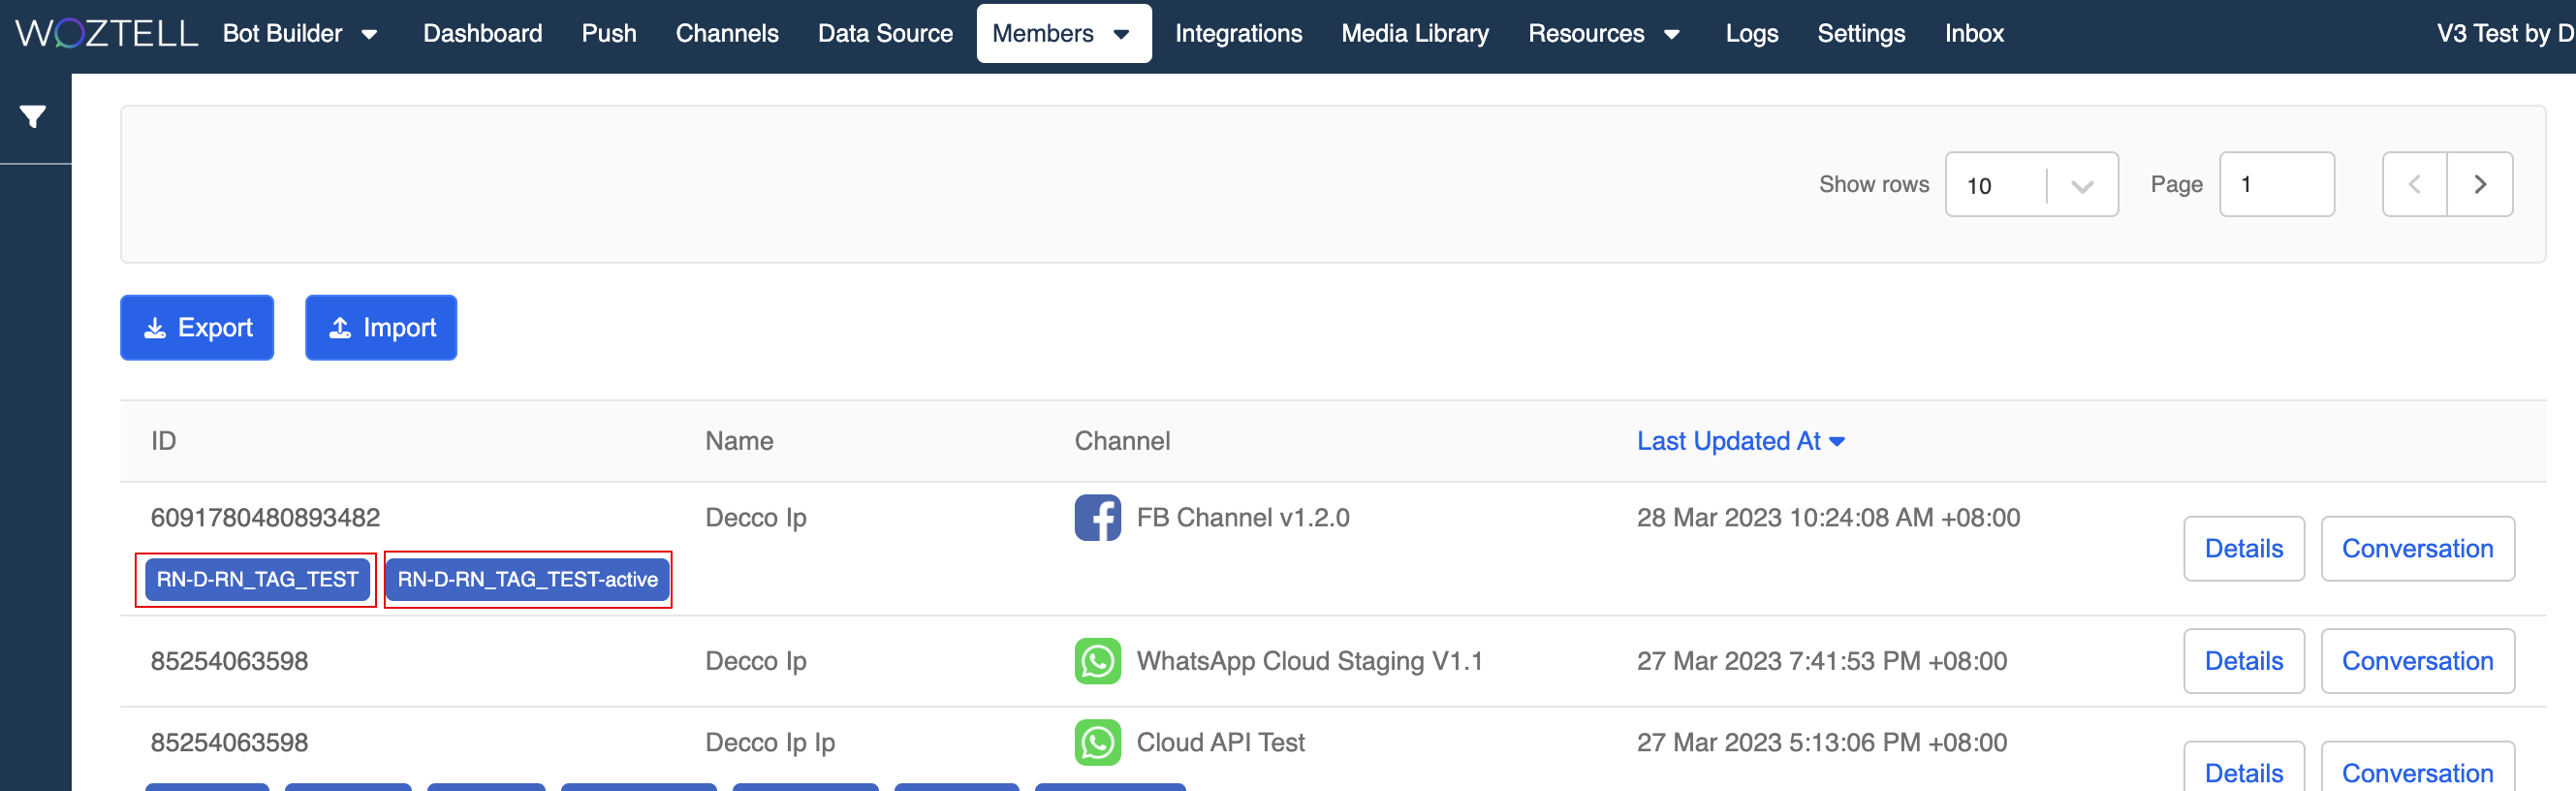Expand the Resources dropdown menu

(1603, 33)
